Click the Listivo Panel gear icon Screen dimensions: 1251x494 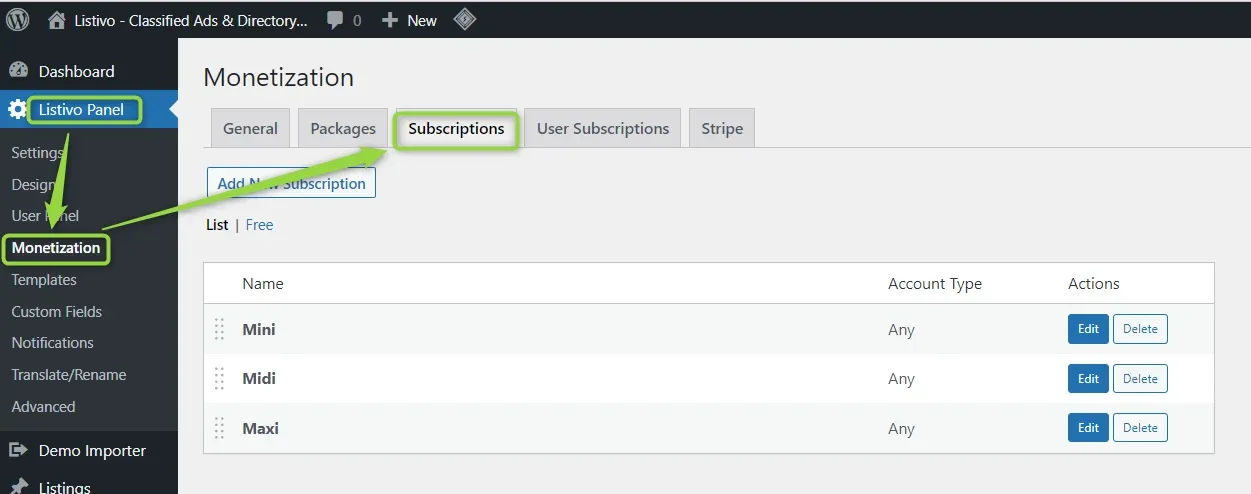18,110
